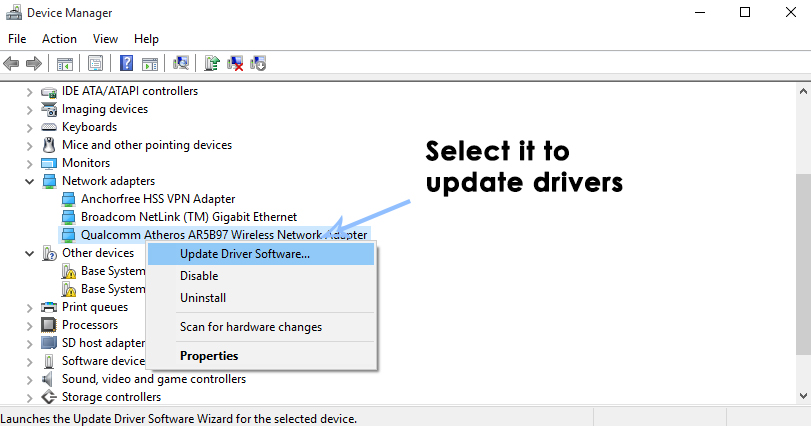Choose Disable from the context menu
The image size is (811, 426).
261,276
